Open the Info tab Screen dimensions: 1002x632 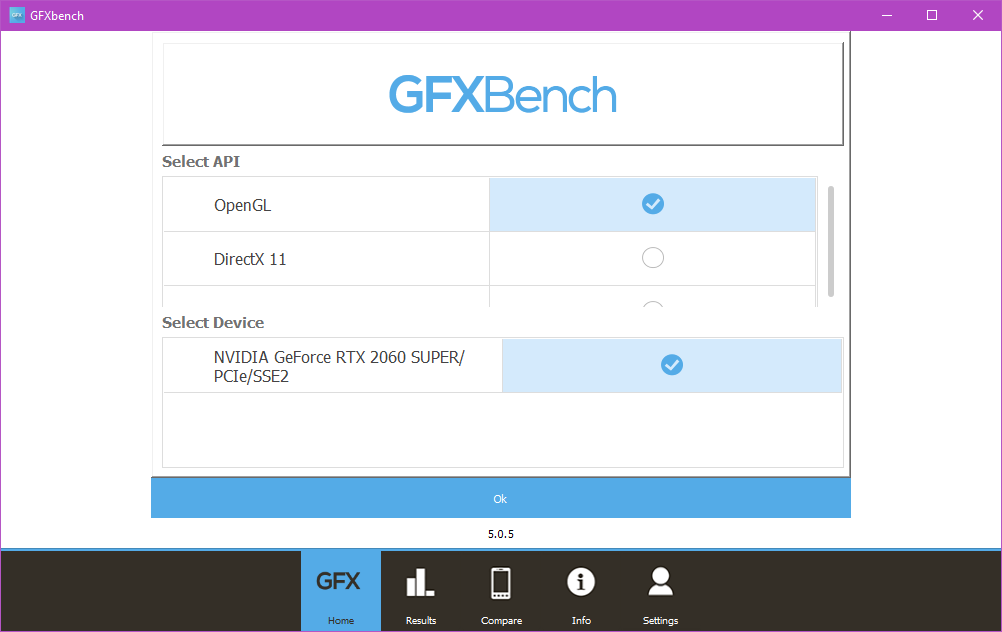[x=581, y=591]
